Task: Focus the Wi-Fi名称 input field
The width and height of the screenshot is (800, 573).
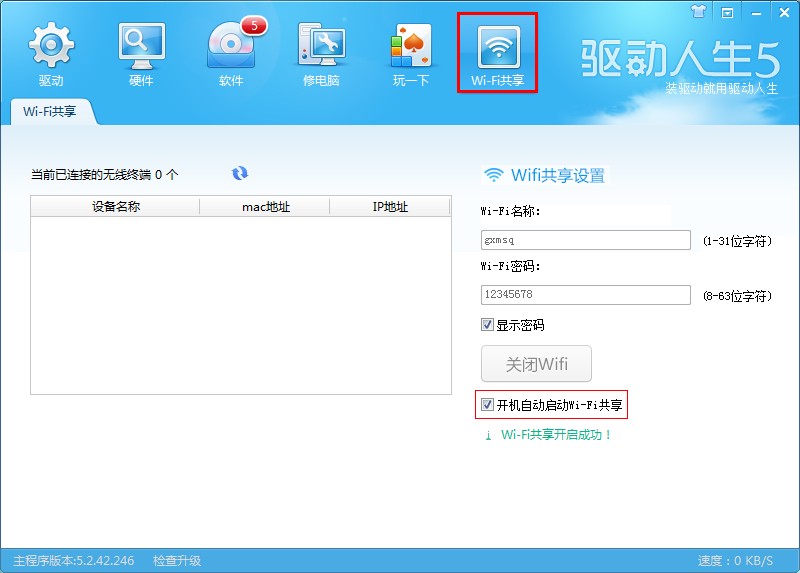Action: pos(586,240)
